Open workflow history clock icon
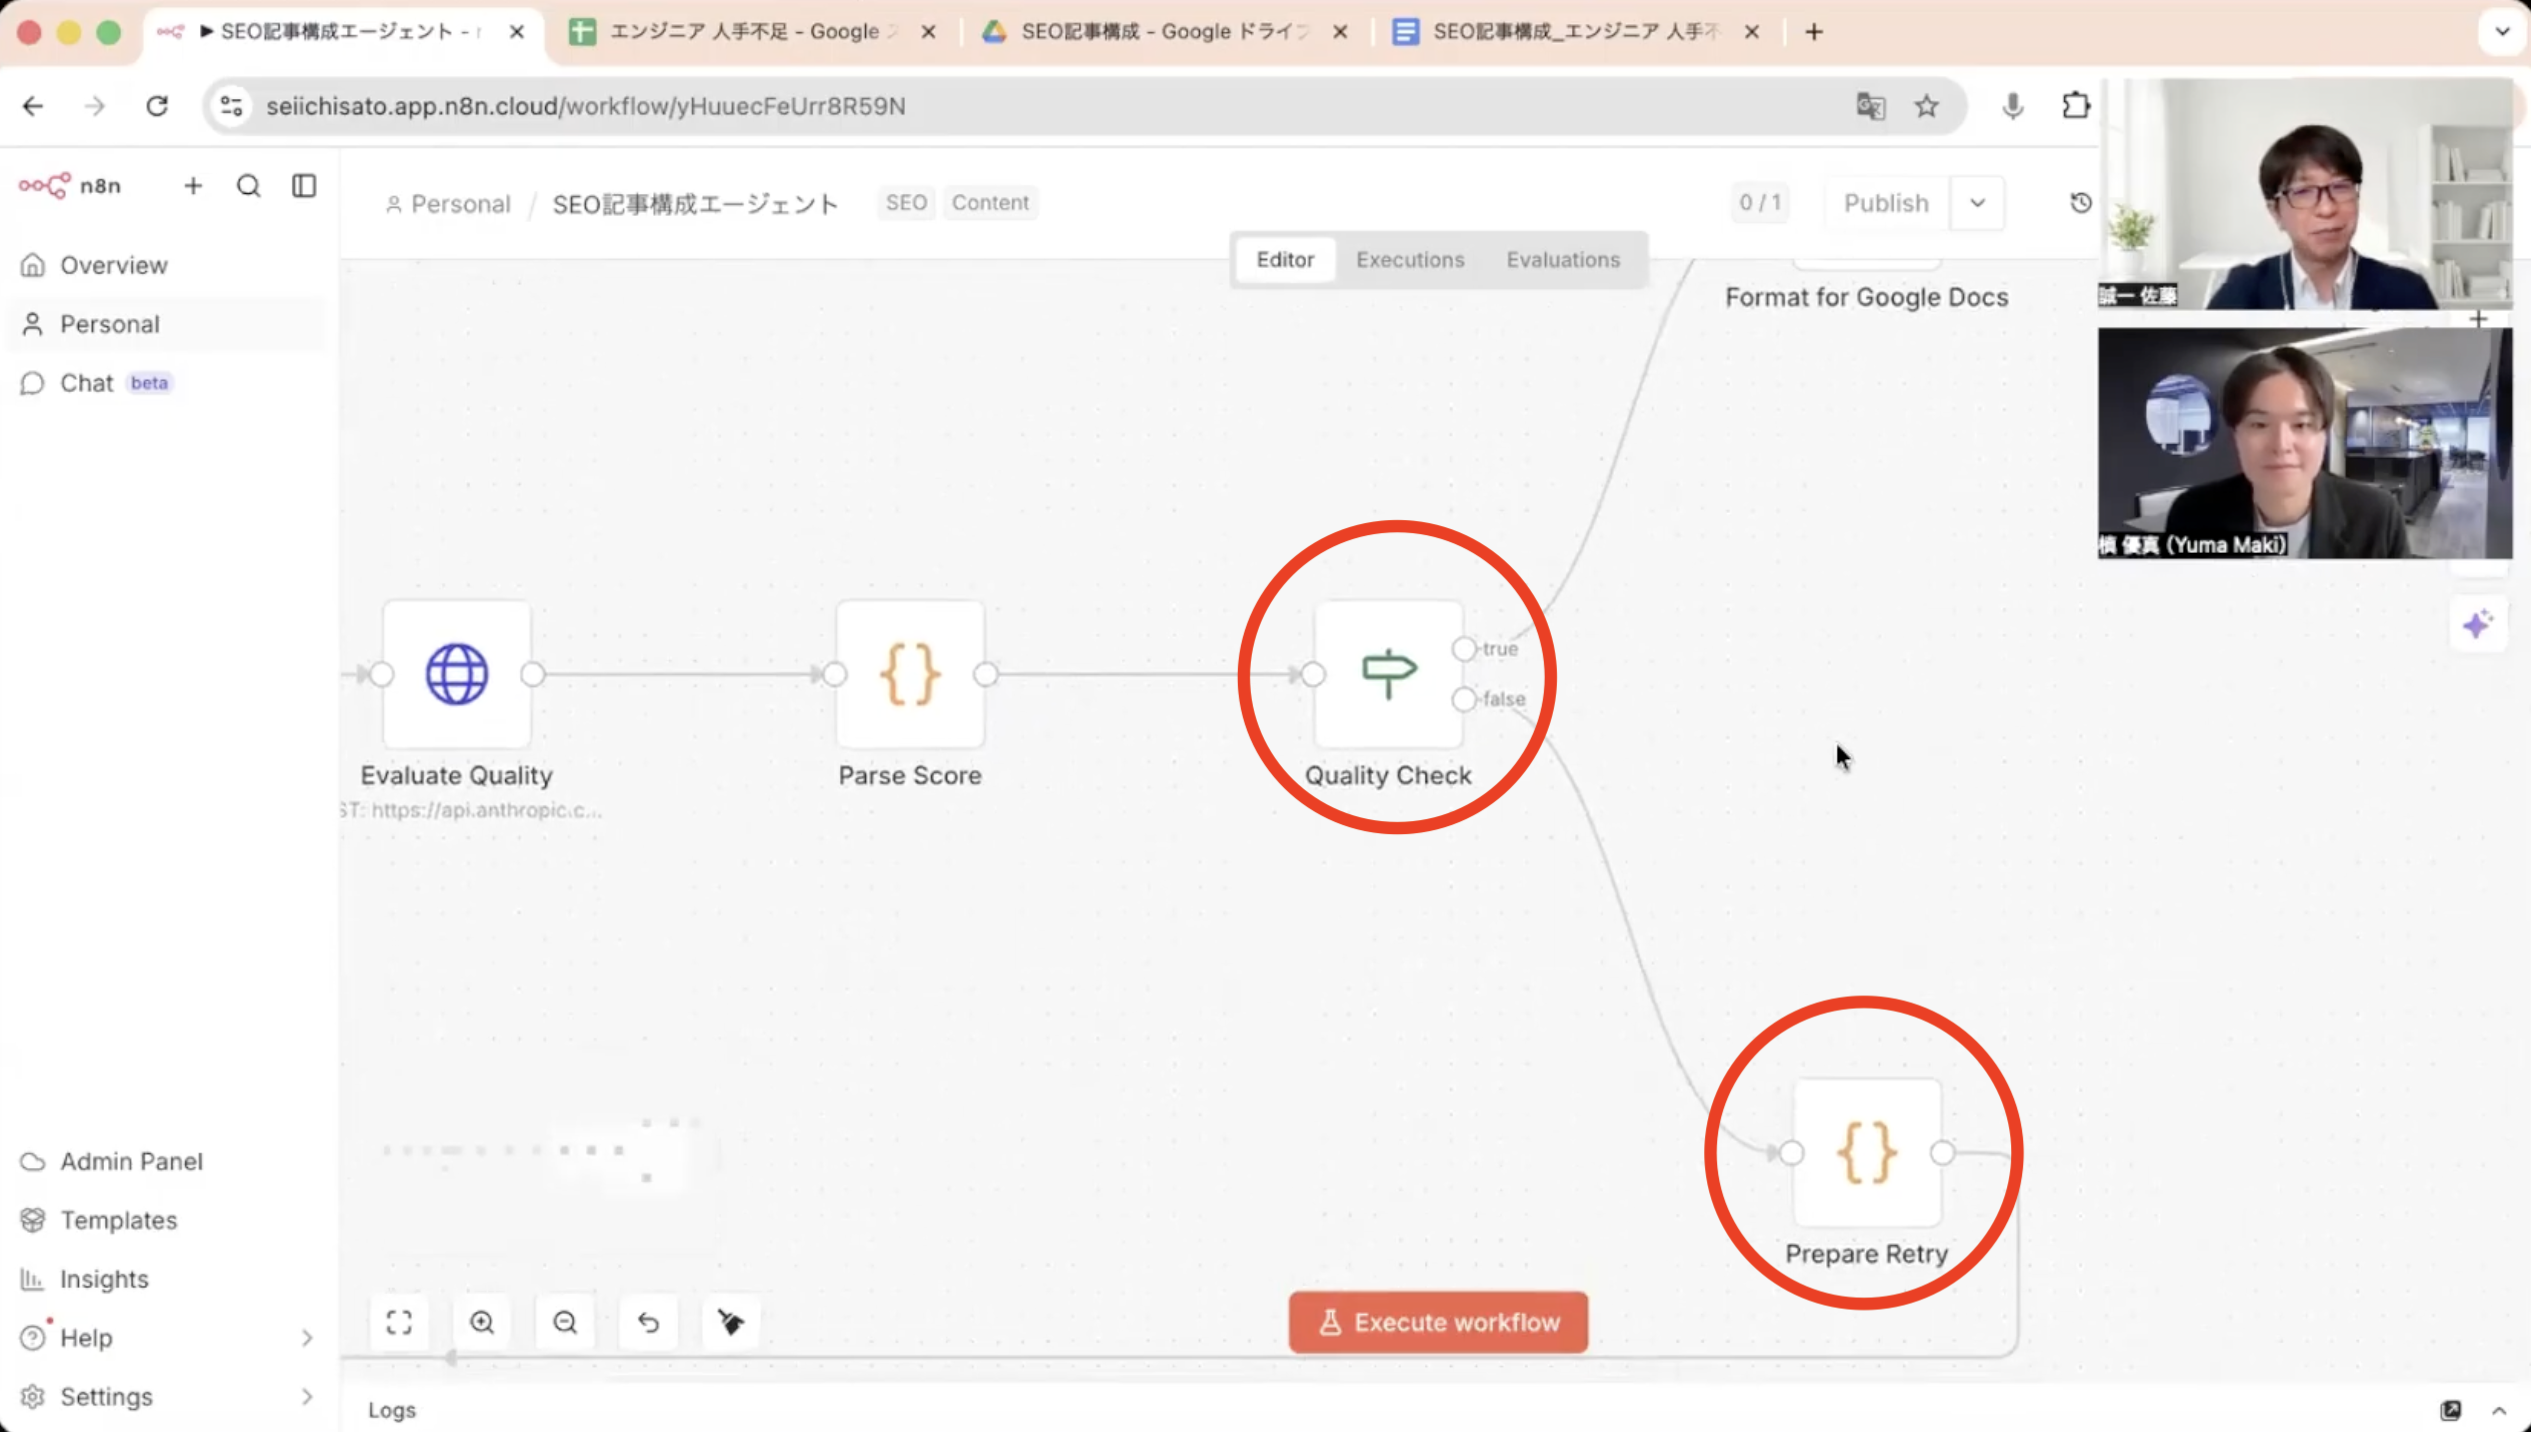Viewport: 2531px width, 1432px height. pyautogui.click(x=2081, y=203)
